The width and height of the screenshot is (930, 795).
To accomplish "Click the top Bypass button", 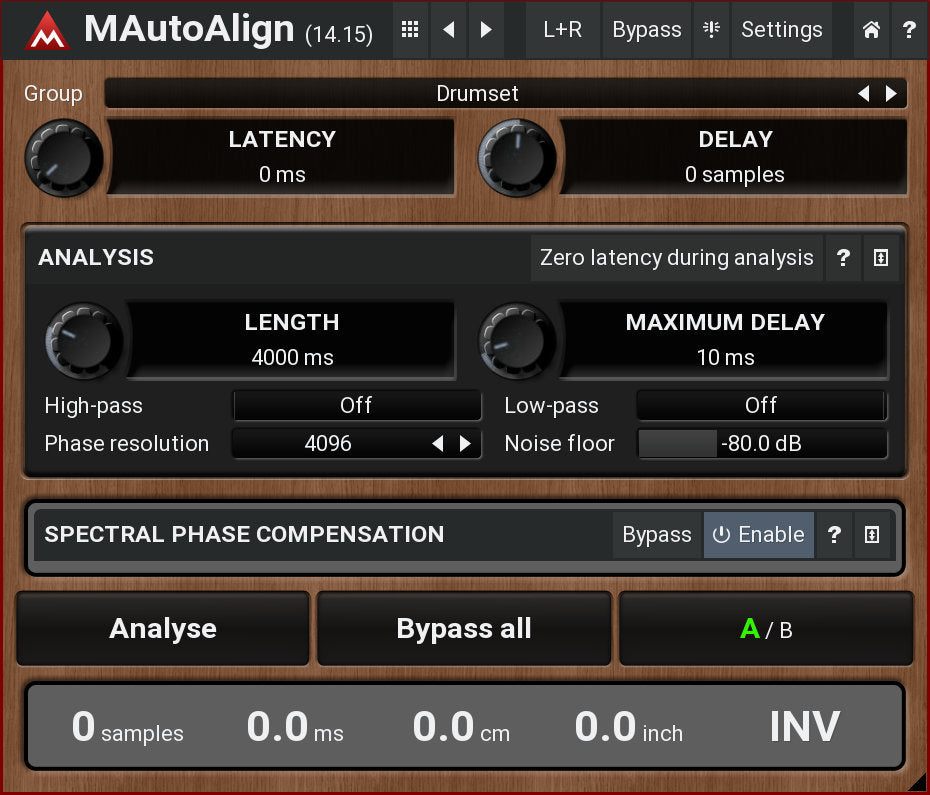I will pyautogui.click(x=647, y=30).
